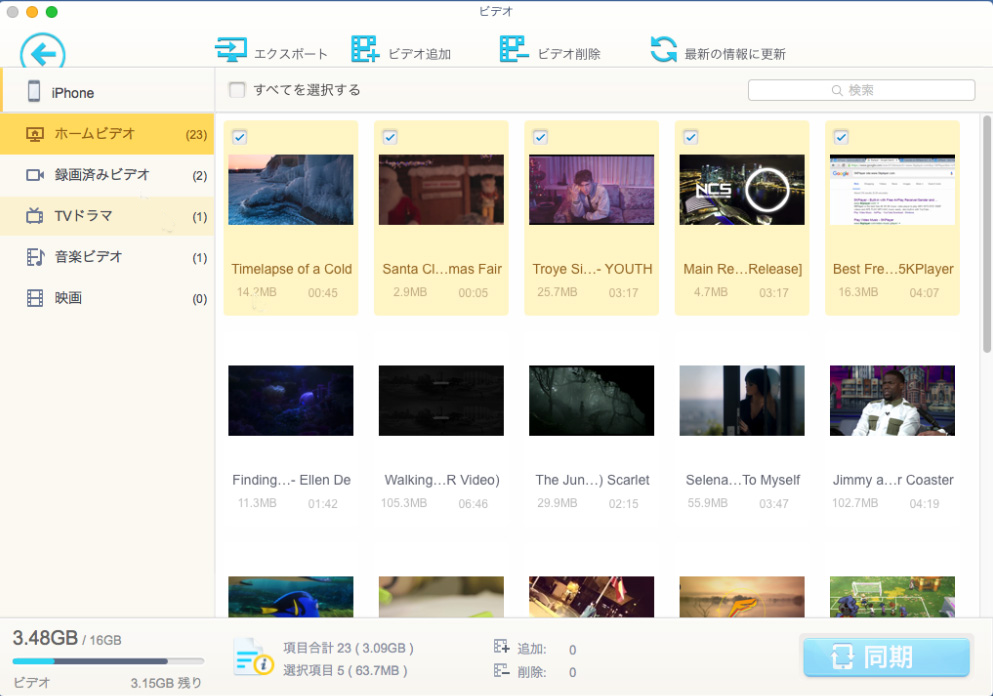Select the Walking...R Video) thumbnail
Viewport: 993px width, 696px height.
point(441,400)
